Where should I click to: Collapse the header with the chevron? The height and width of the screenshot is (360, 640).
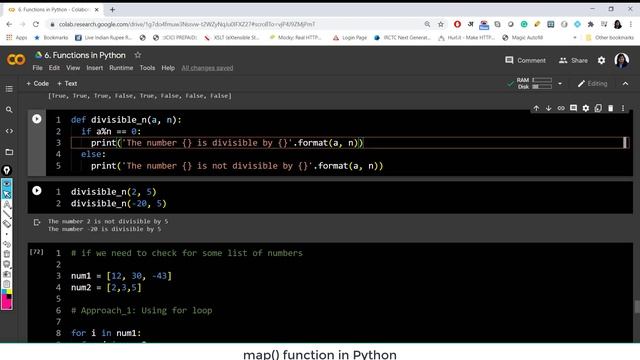[x=625, y=83]
